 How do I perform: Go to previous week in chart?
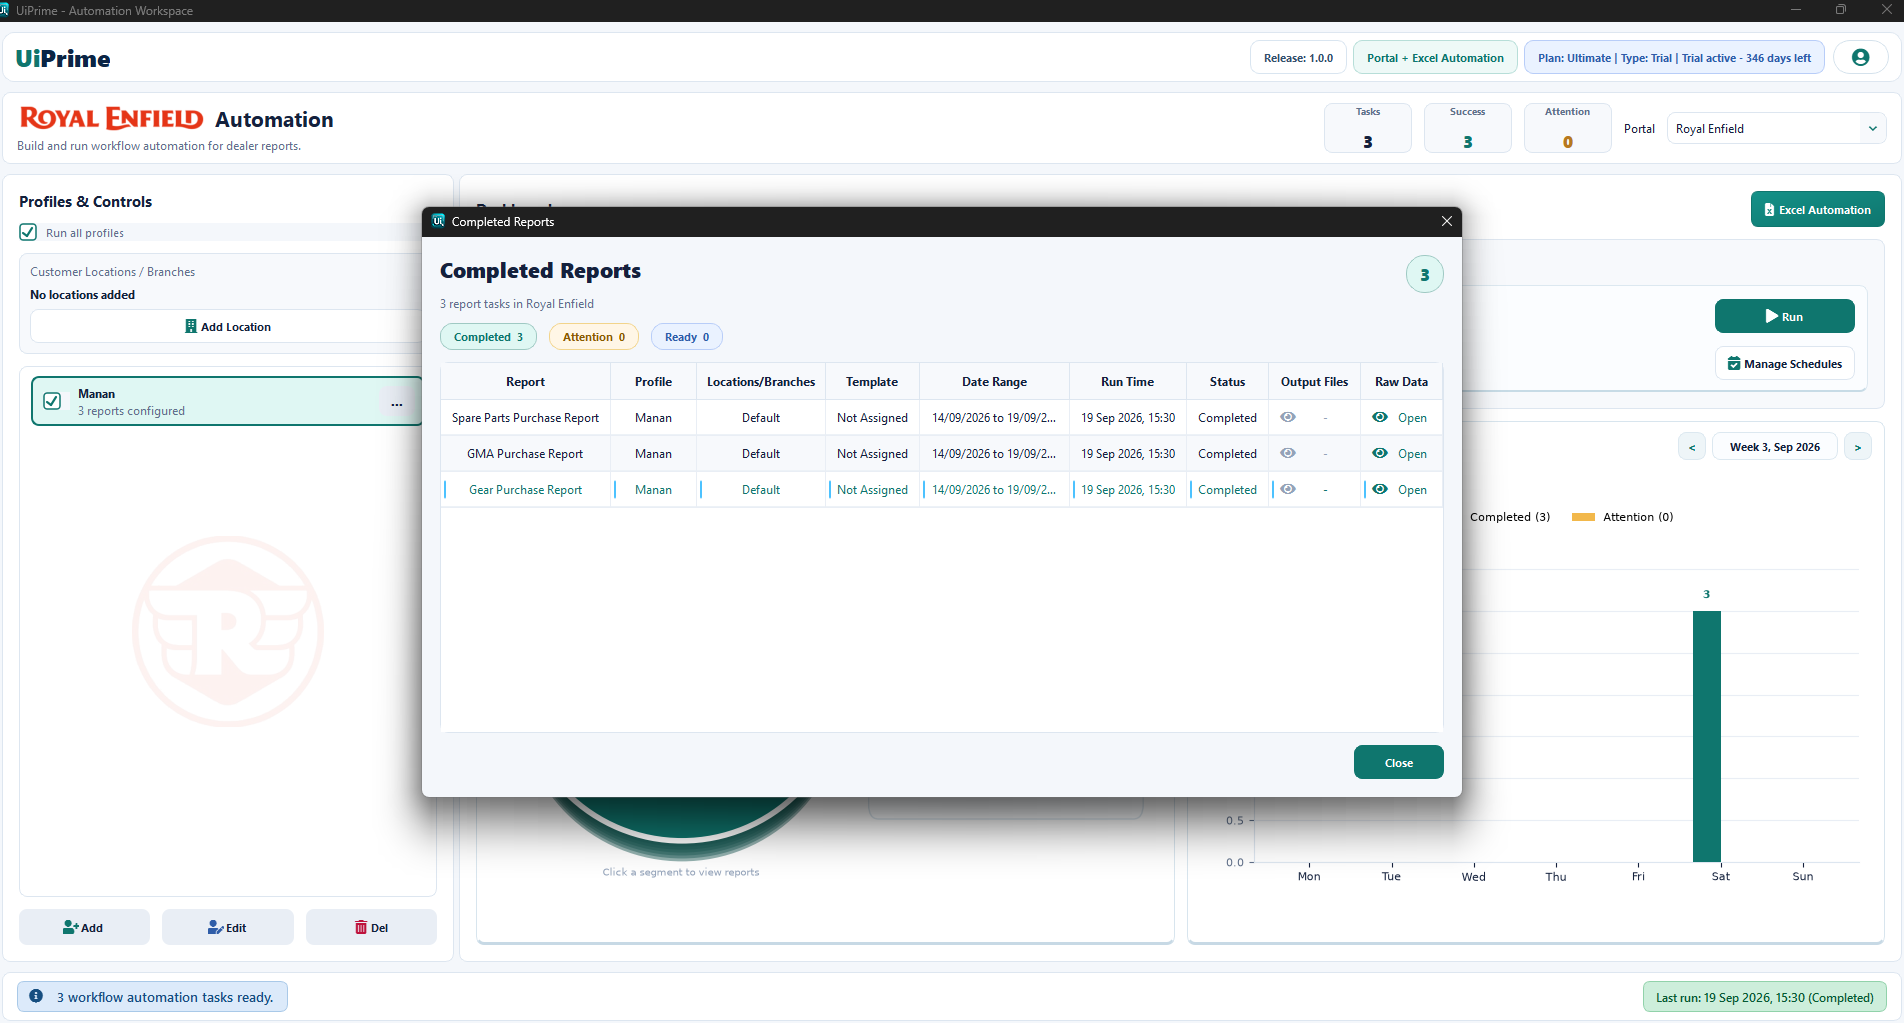tap(1692, 447)
